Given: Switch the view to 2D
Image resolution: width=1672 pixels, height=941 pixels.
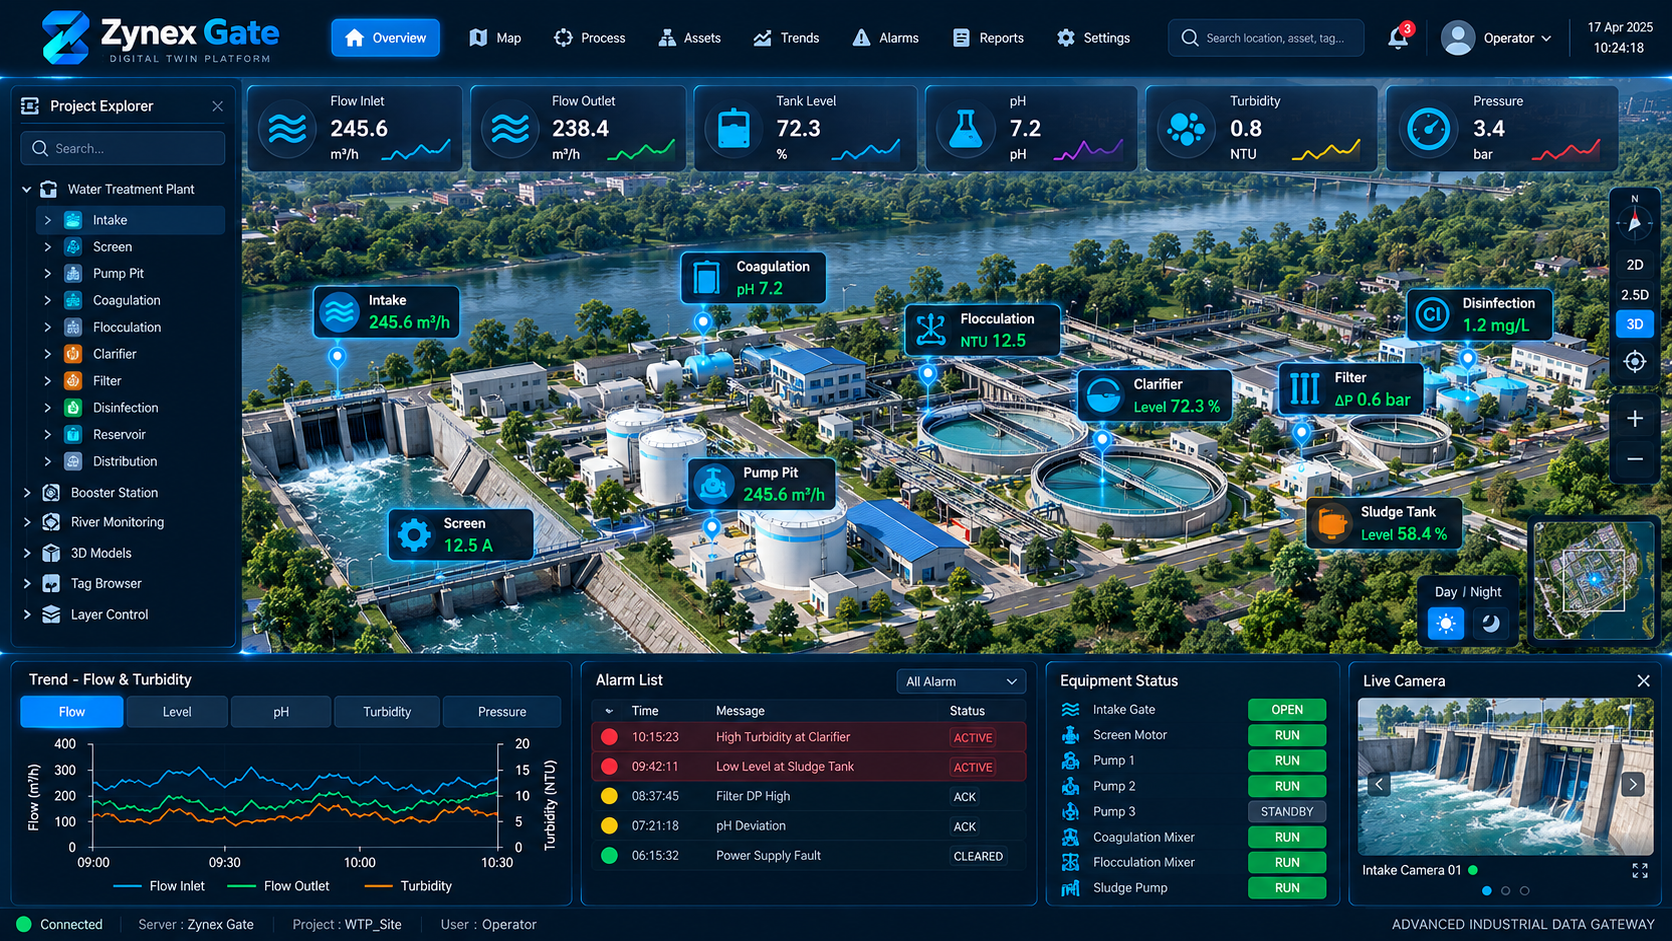Looking at the screenshot, I should point(1635,265).
